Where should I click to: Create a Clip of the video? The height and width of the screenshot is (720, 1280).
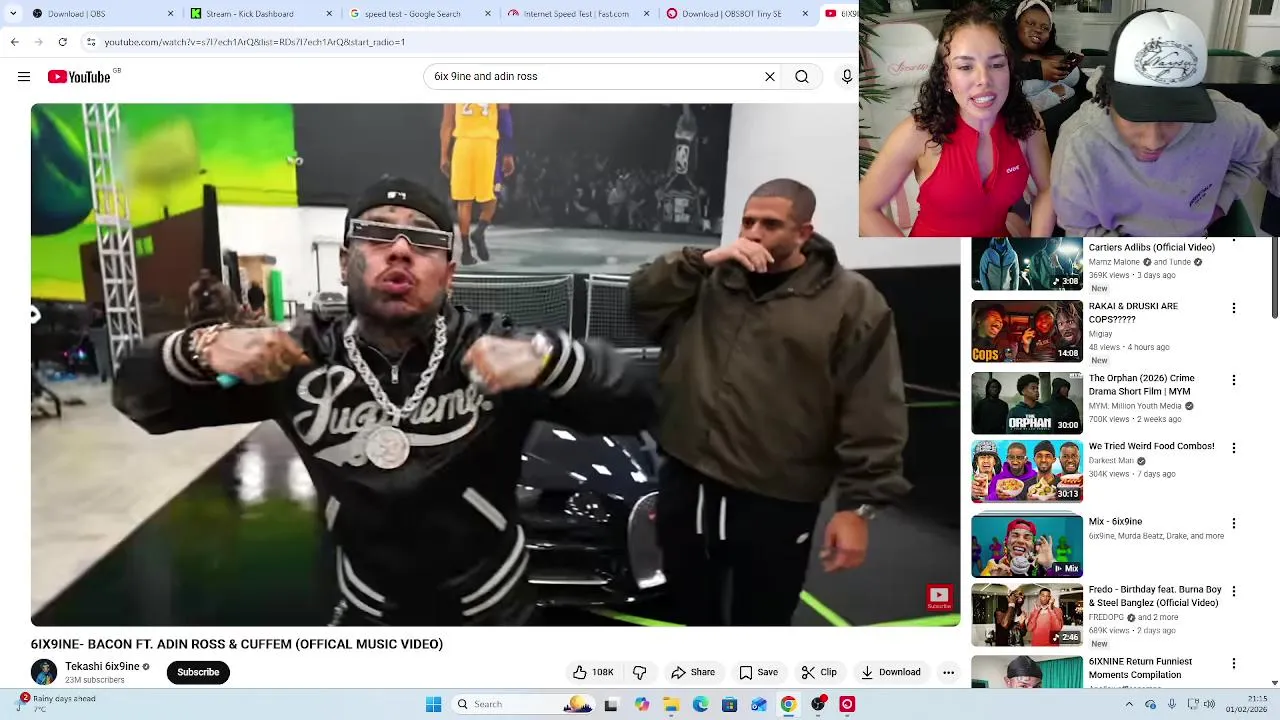(x=819, y=672)
